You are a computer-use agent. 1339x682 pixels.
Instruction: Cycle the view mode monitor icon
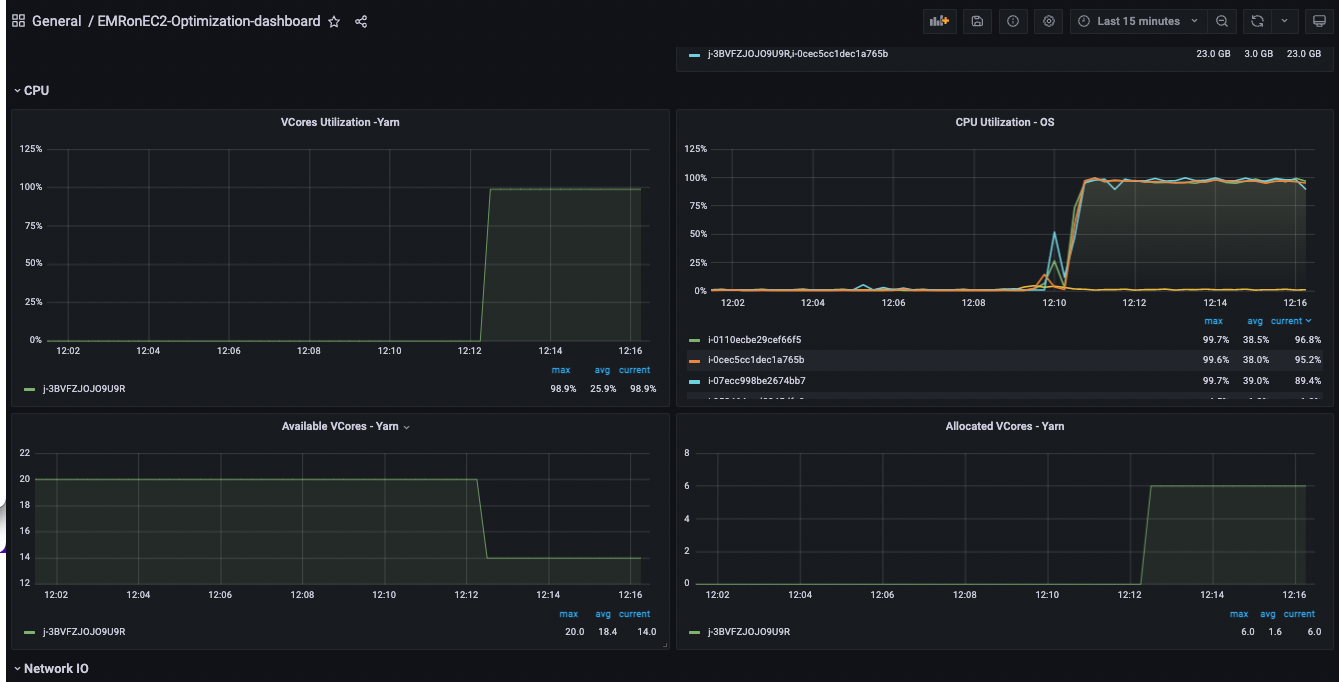1320,21
